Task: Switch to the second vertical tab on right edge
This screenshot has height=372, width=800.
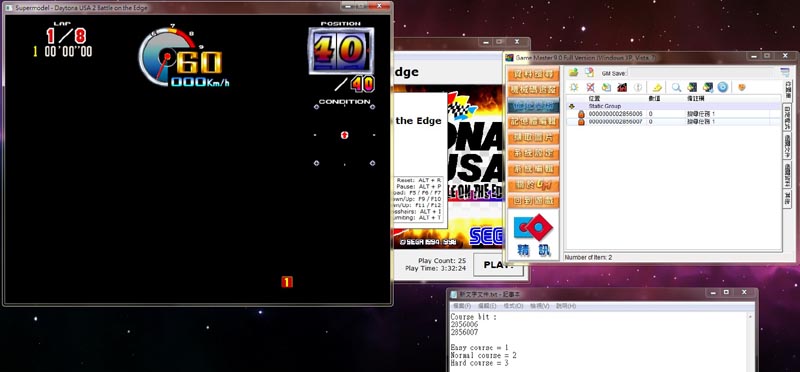Action: click(787, 117)
